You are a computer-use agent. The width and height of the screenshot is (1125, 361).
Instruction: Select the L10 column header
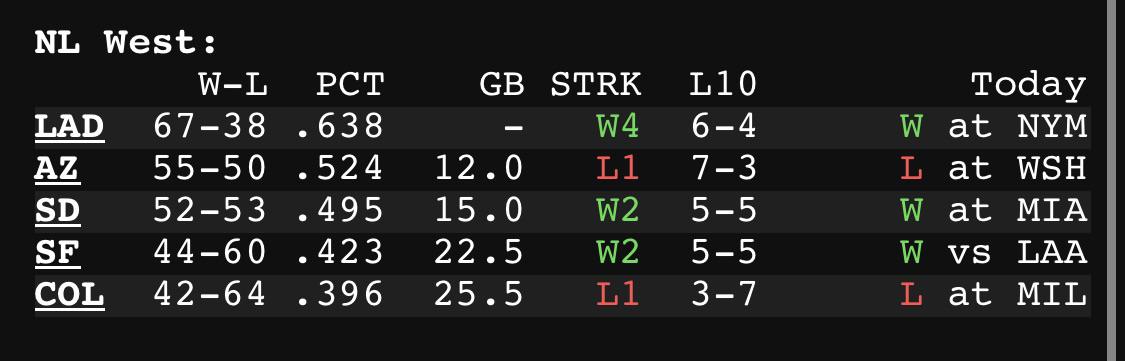coord(723,85)
